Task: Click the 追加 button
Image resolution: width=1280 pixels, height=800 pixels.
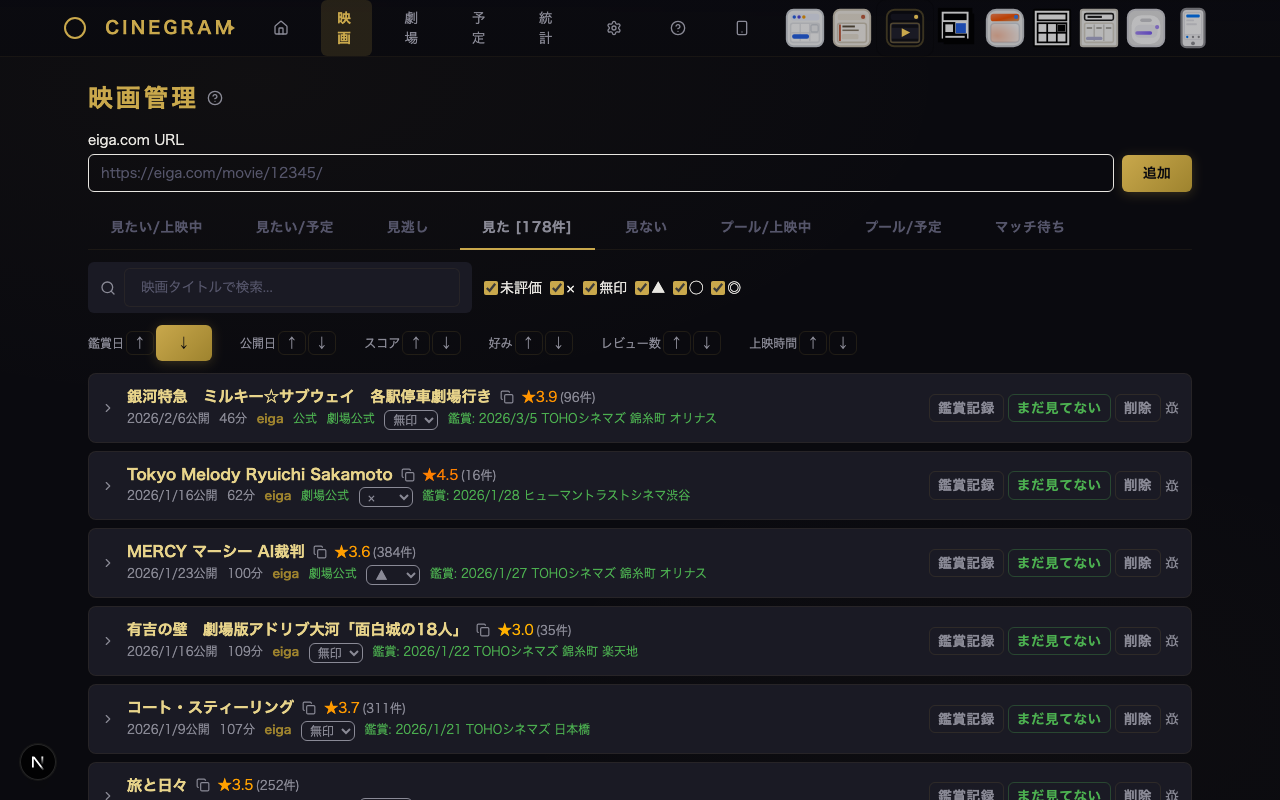Action: pos(1156,173)
